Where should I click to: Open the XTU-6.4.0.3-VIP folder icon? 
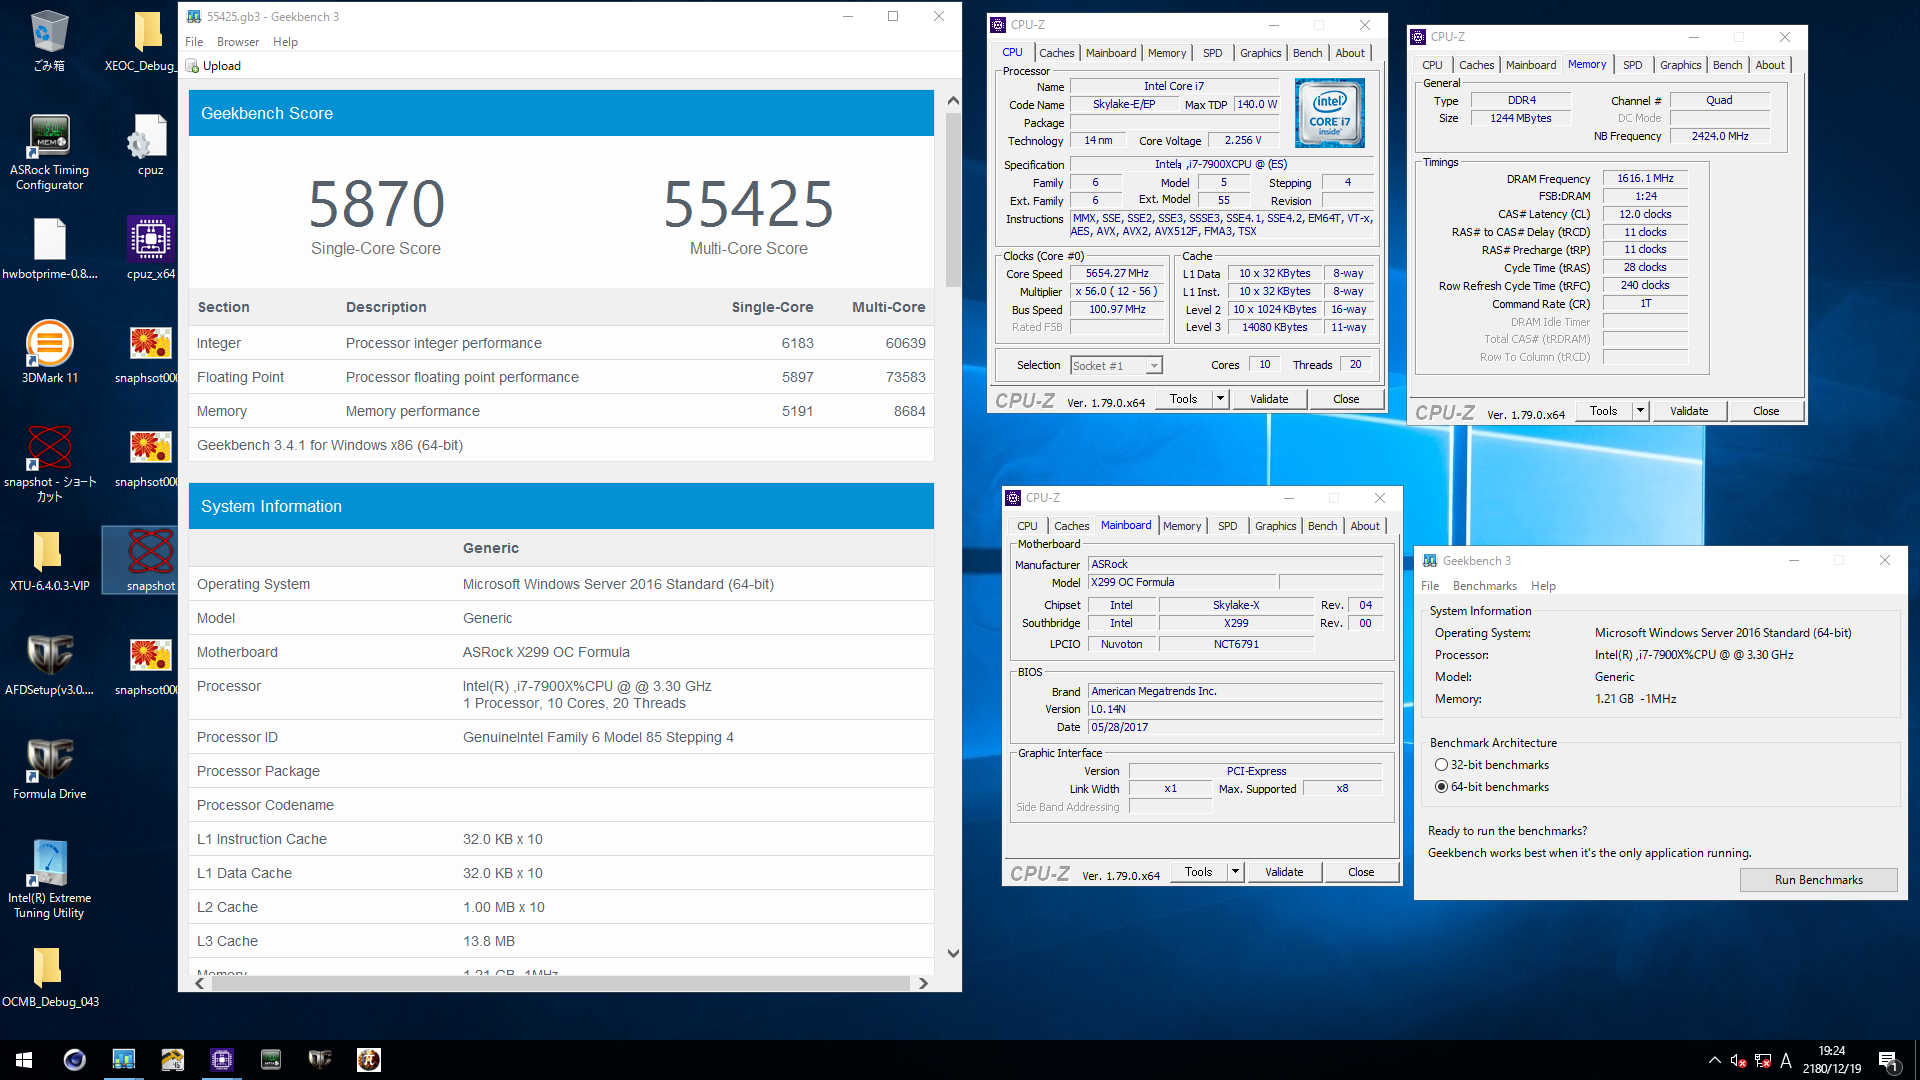(49, 561)
